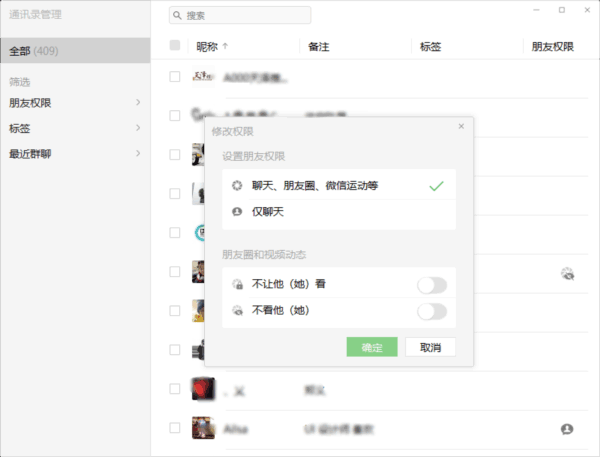
Task: Enable the 不让他（她）看 toggle
Action: pos(431,285)
